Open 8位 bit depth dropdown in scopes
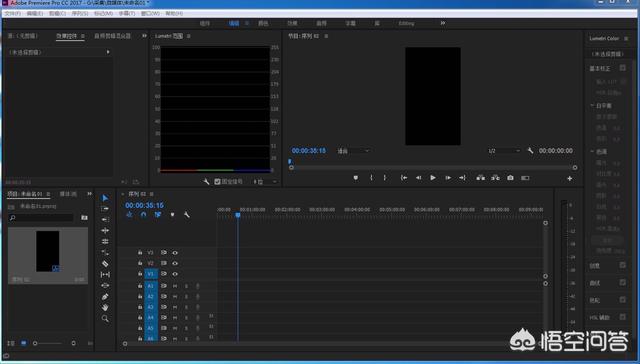 pyautogui.click(x=264, y=182)
